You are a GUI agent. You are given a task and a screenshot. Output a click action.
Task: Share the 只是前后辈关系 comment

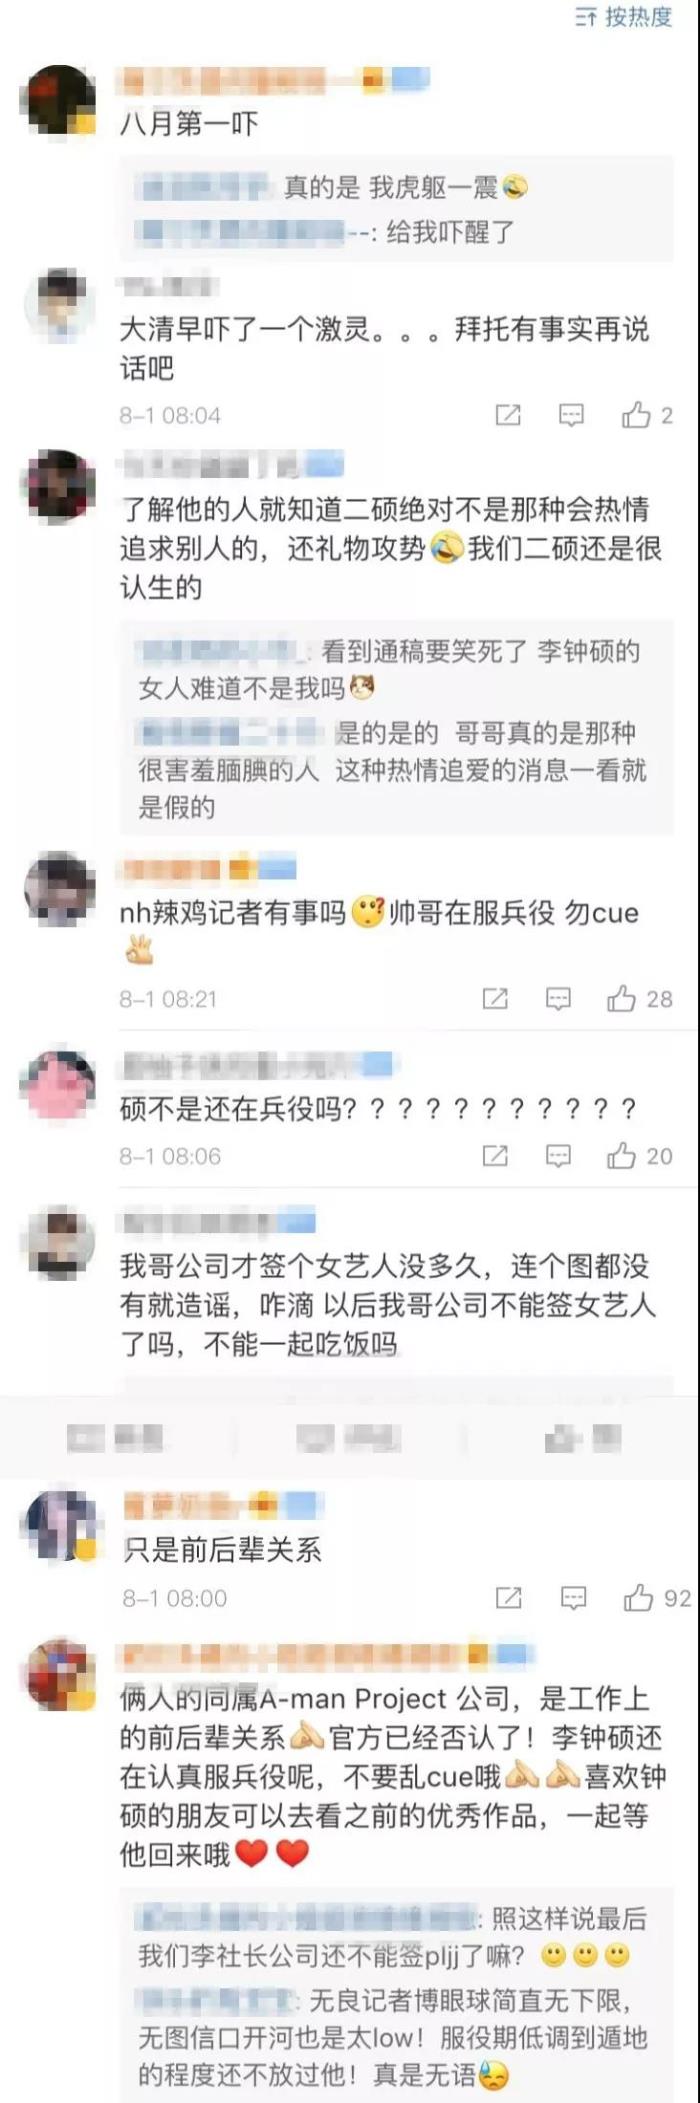coord(509,1598)
